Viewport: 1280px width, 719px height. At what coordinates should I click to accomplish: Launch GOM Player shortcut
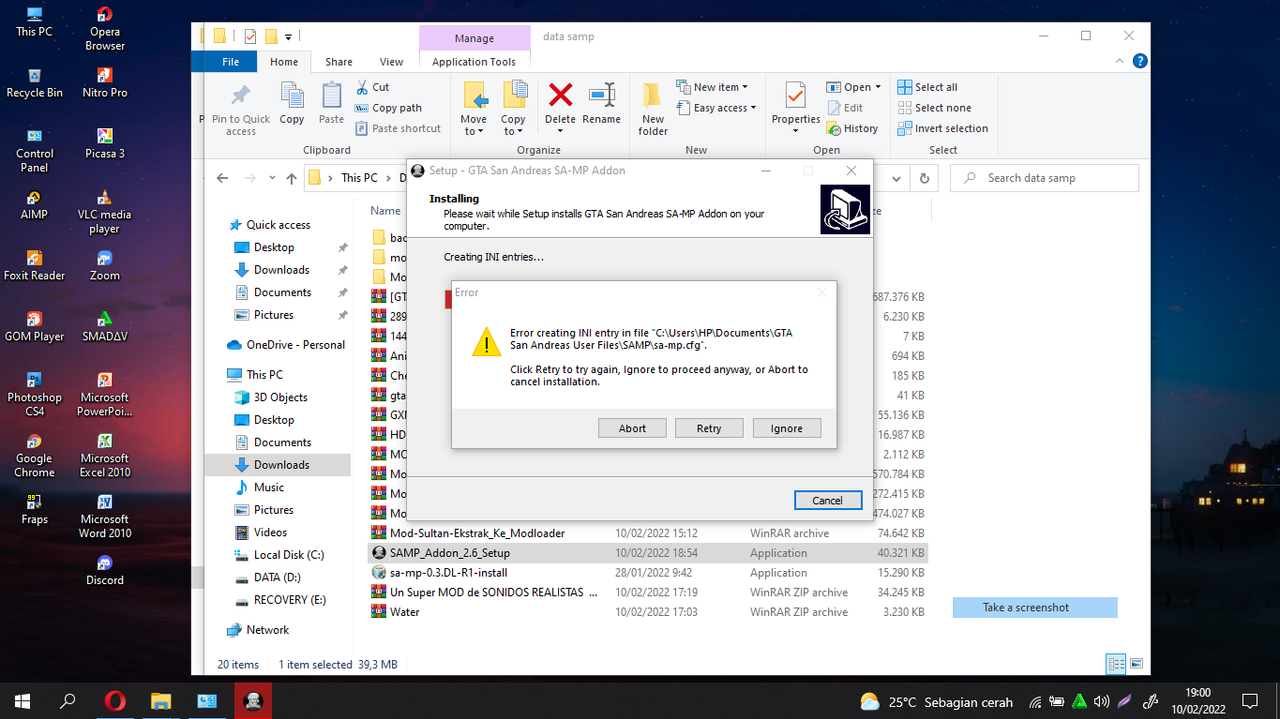coord(34,327)
